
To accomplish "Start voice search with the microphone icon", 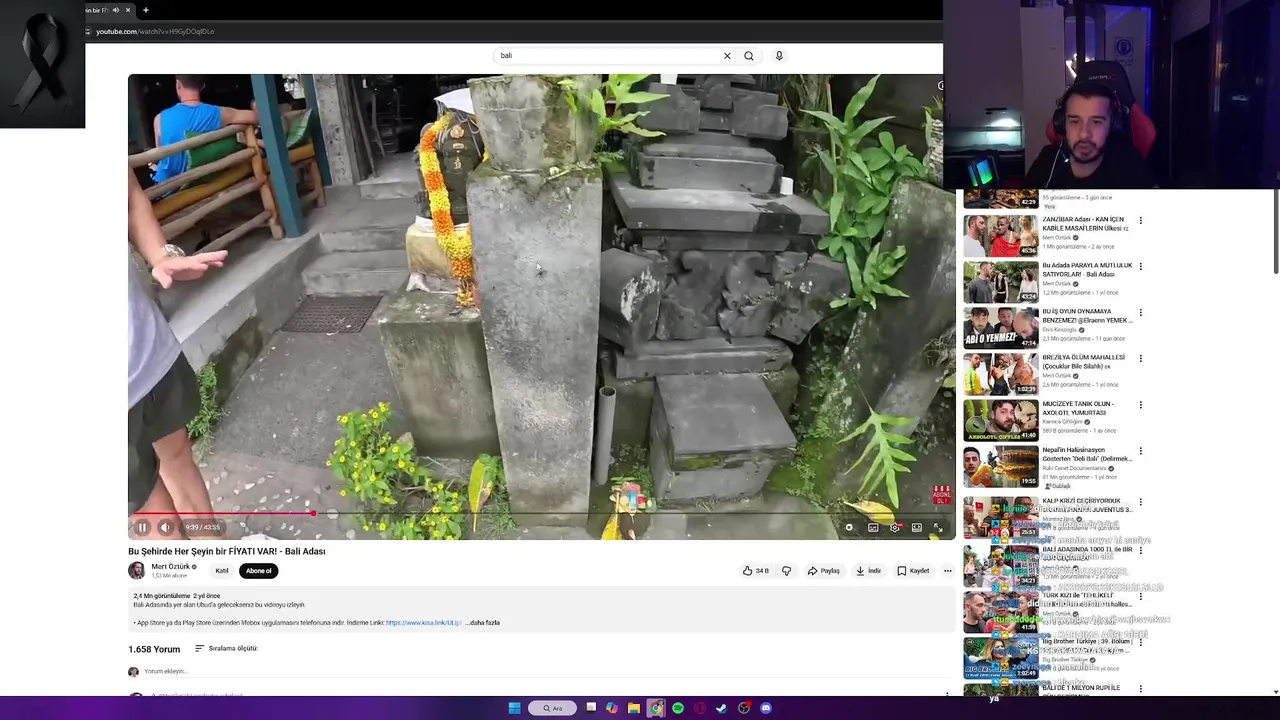I will [x=779, y=56].
